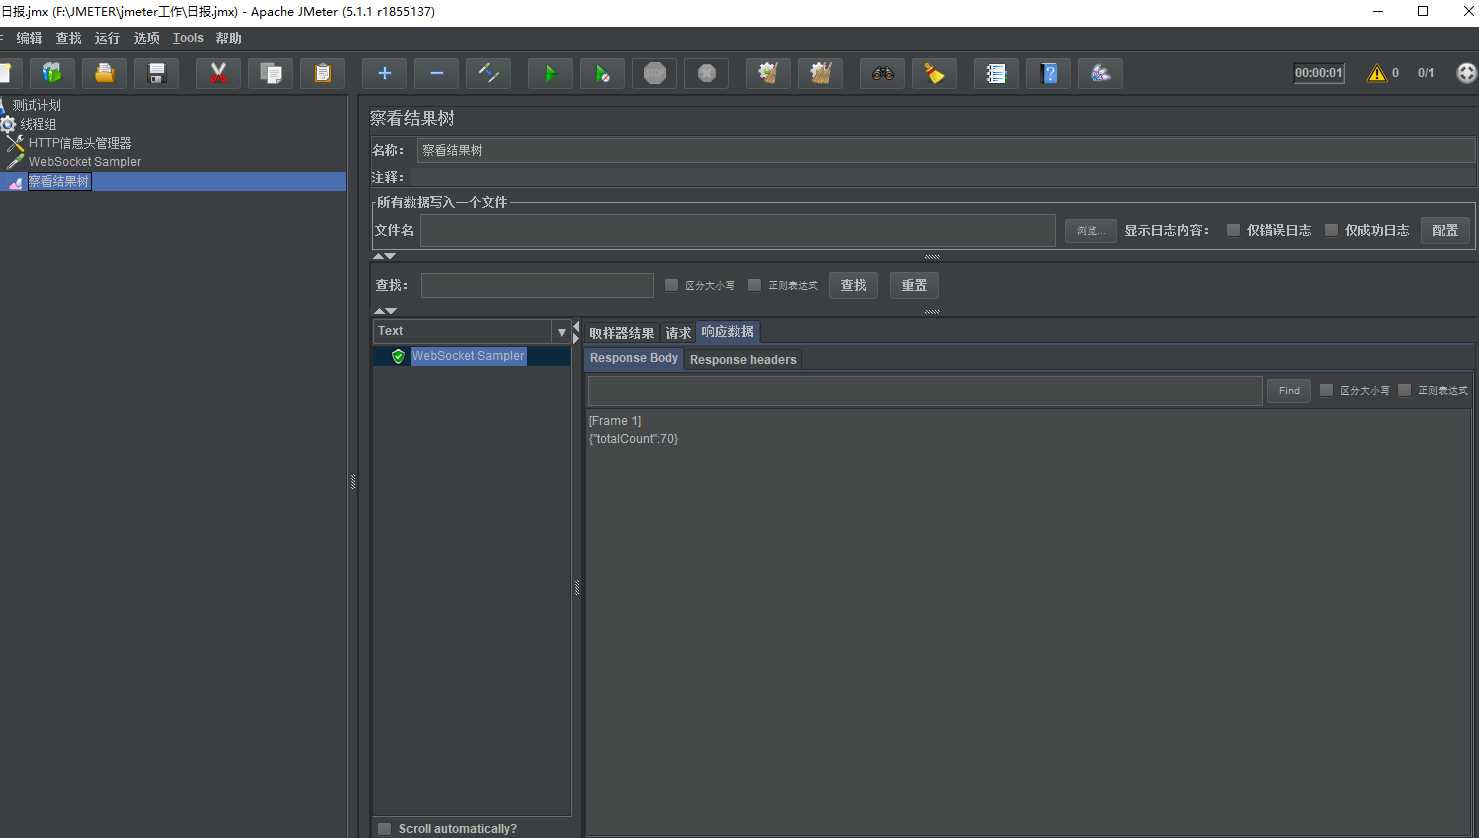The height and width of the screenshot is (838, 1479).
Task: Enable Scroll automatically? checkbox
Action: [x=384, y=828]
